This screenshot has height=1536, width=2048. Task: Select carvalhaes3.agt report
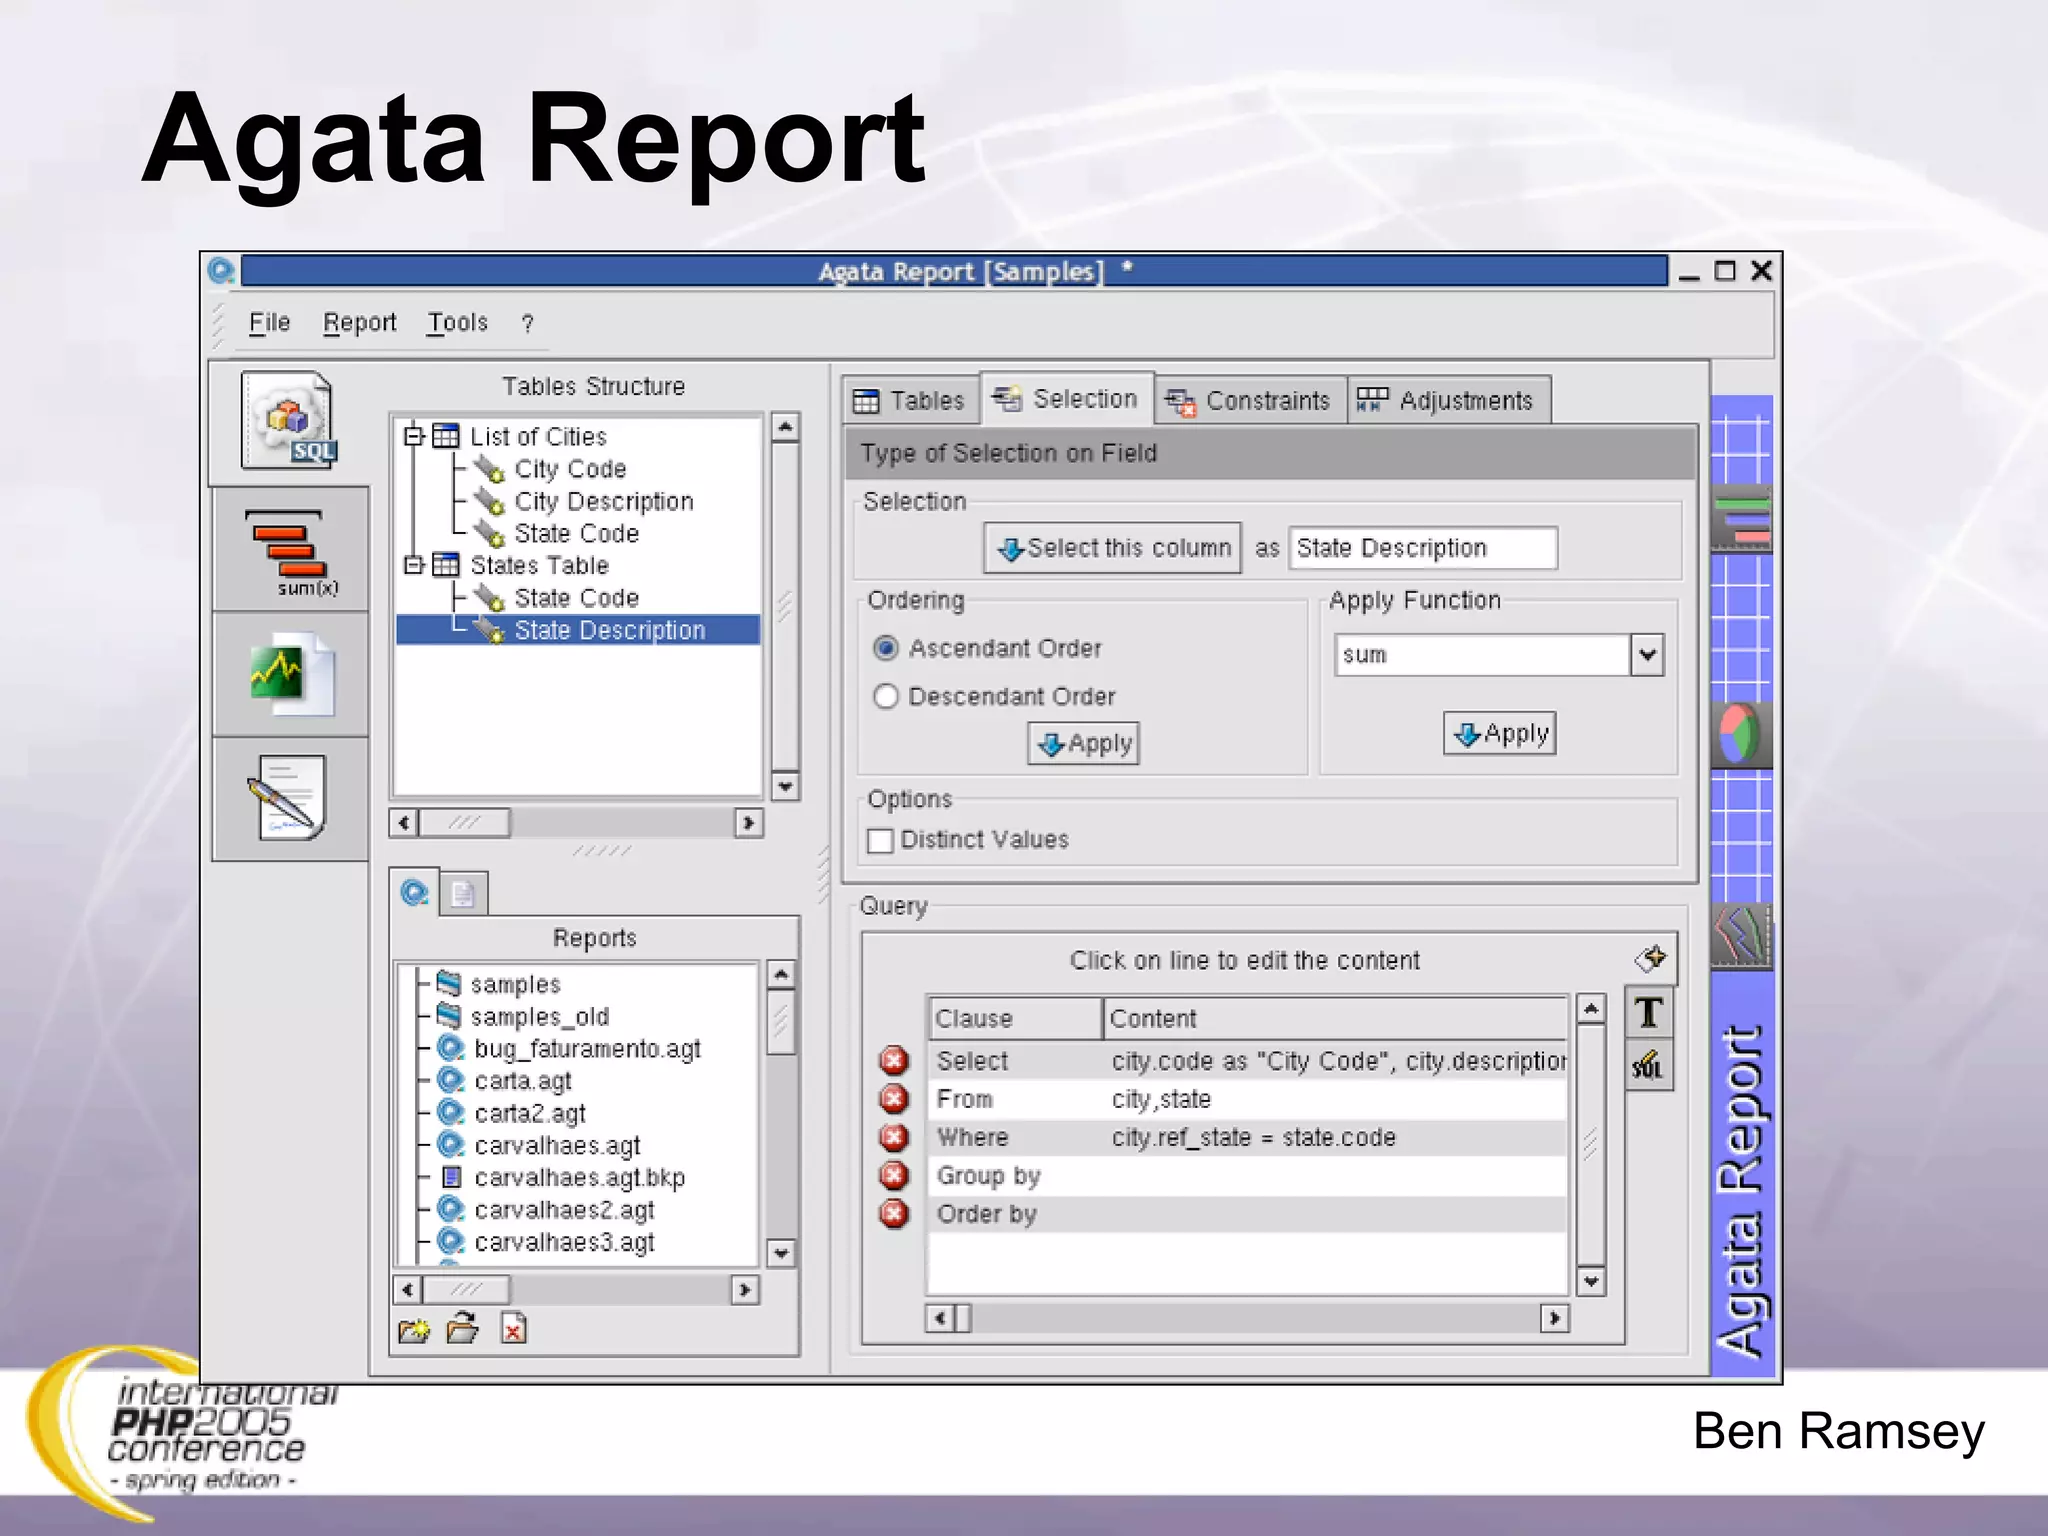point(564,1242)
